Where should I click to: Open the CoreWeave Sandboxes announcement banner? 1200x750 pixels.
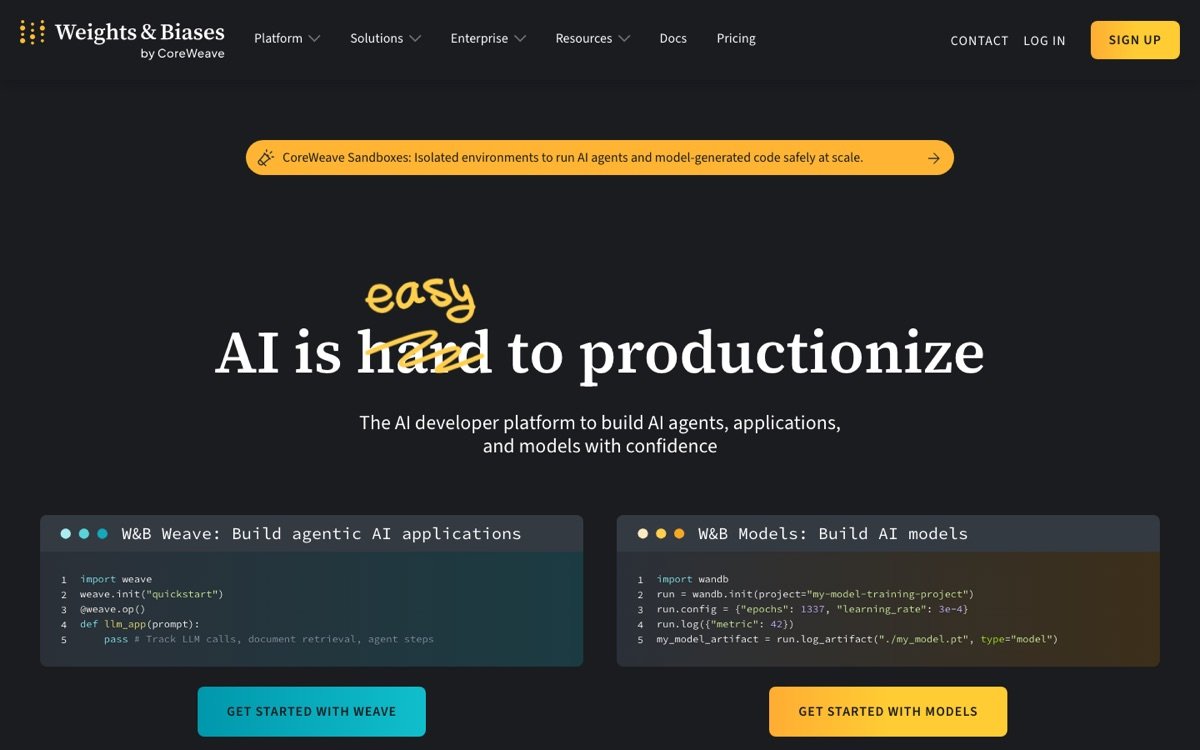pos(600,158)
